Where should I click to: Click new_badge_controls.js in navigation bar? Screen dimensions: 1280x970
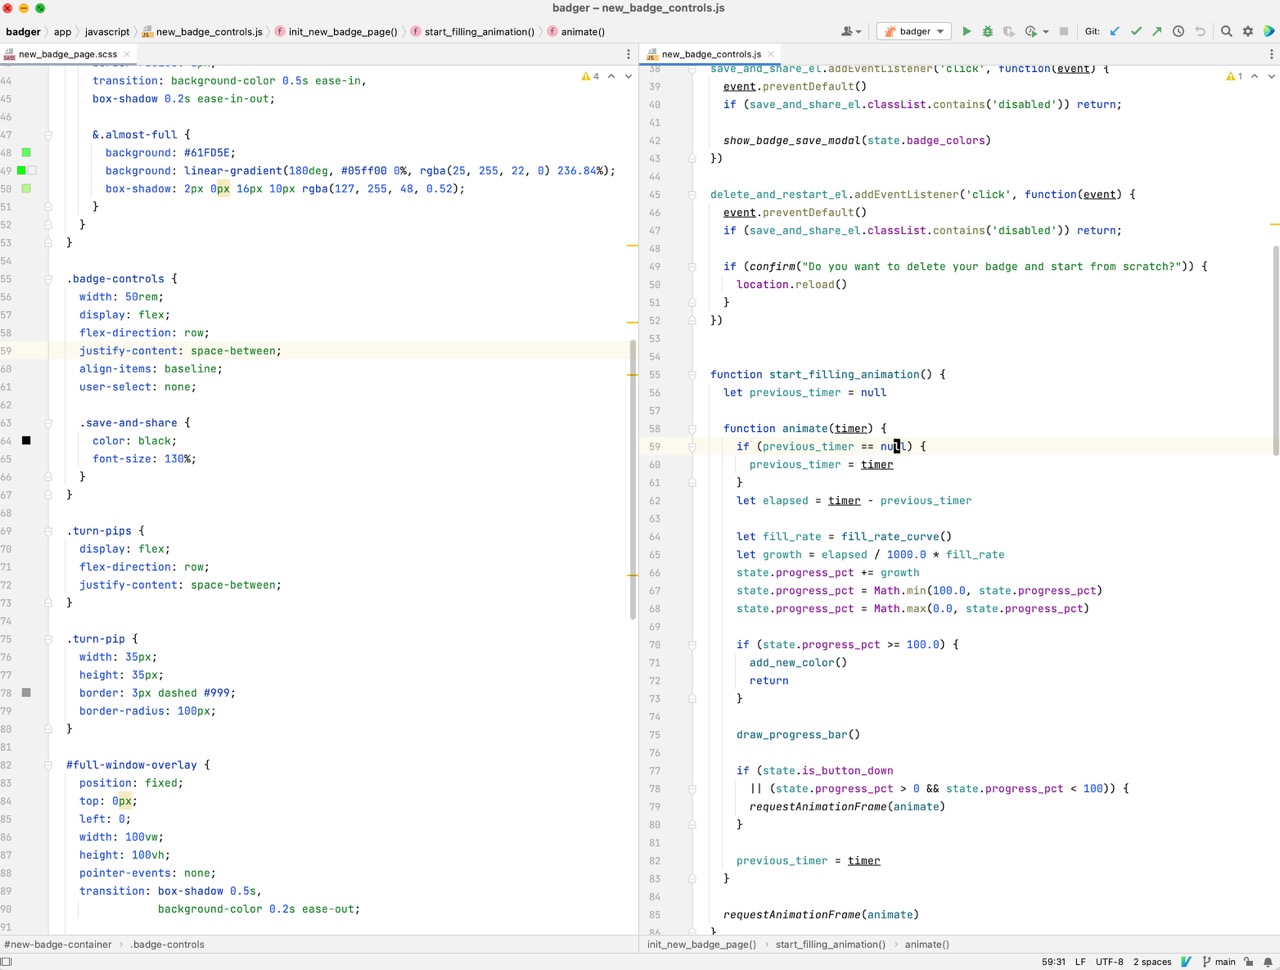[x=202, y=31]
